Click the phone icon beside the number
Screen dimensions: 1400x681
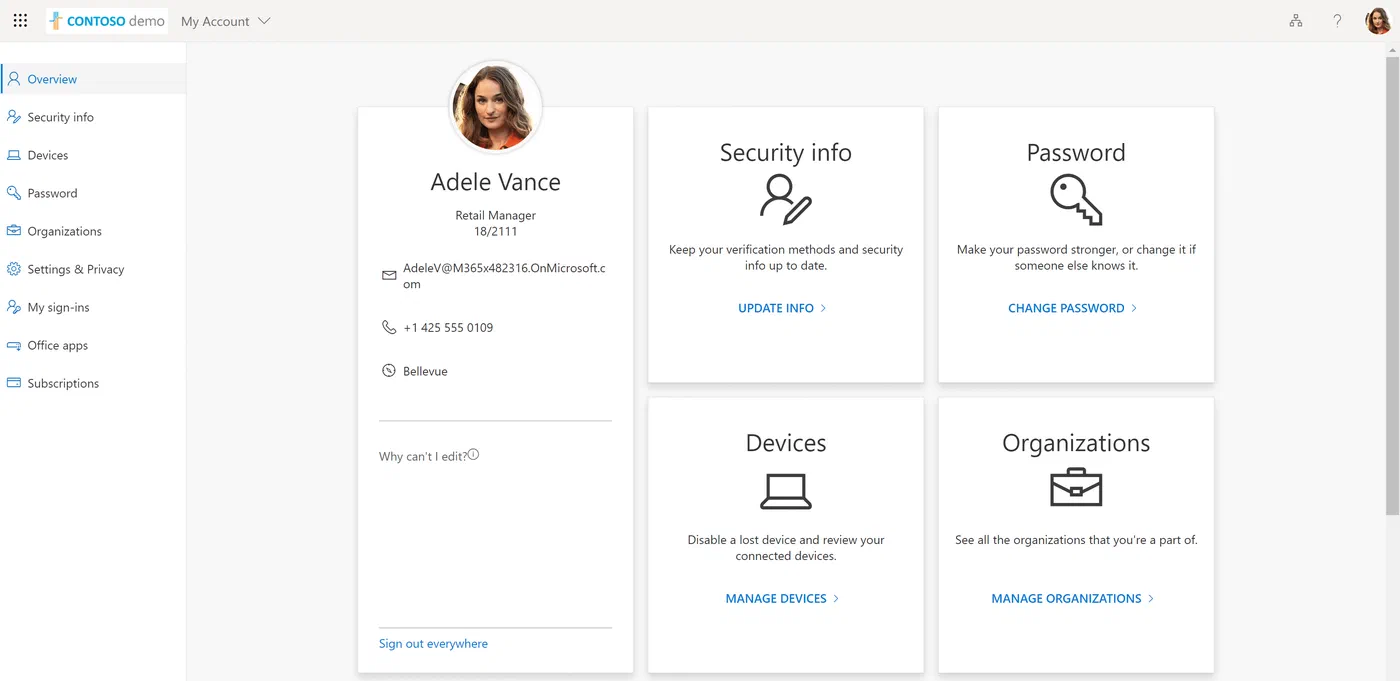[389, 327]
